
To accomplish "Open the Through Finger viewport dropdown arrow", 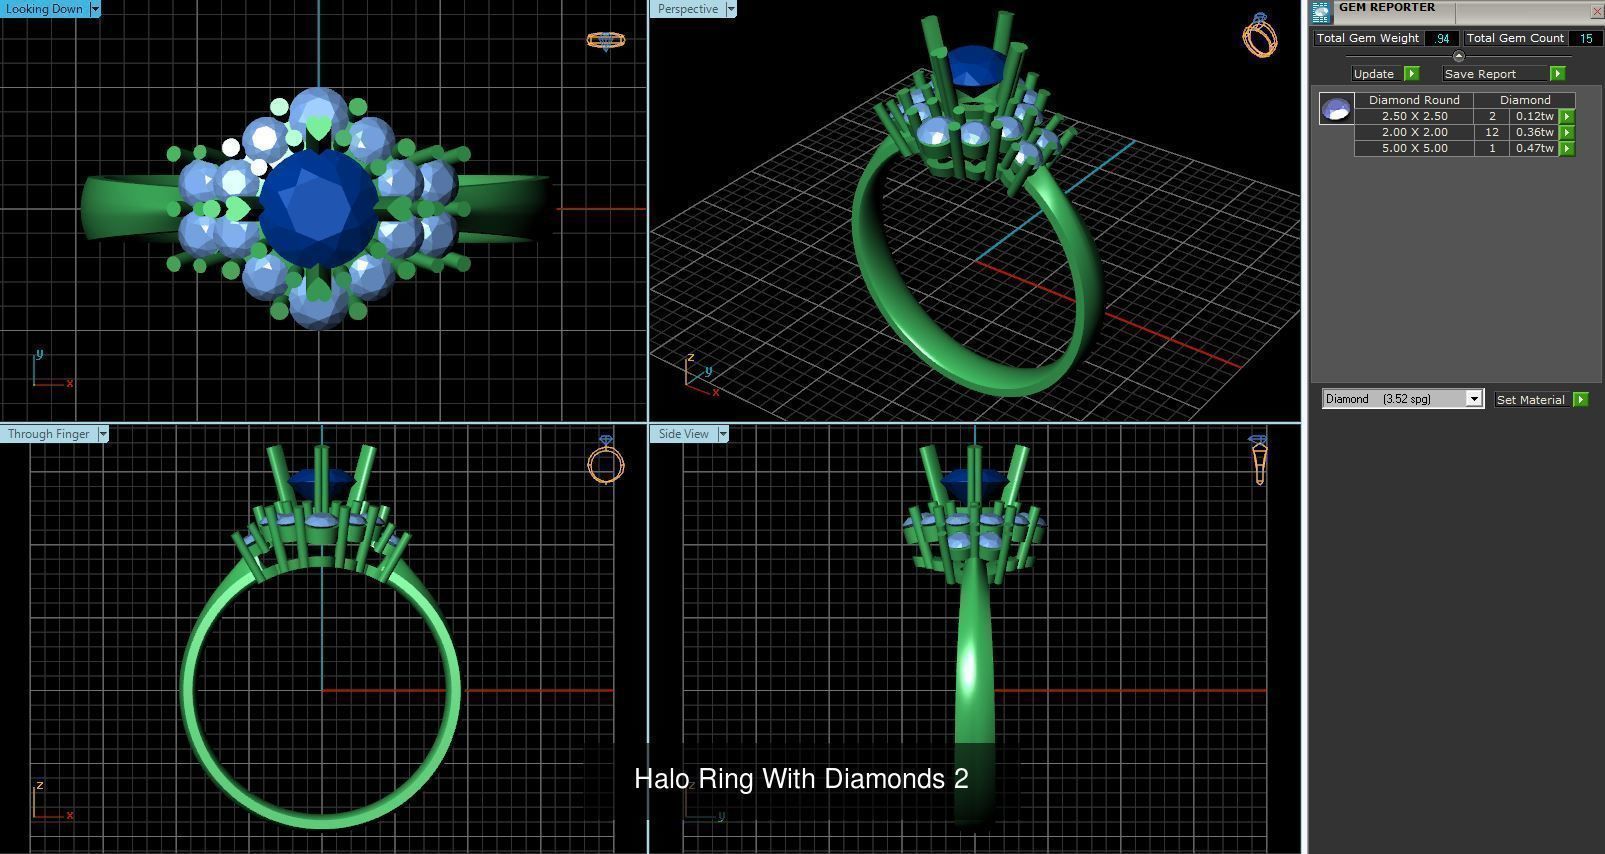I will [x=102, y=434].
